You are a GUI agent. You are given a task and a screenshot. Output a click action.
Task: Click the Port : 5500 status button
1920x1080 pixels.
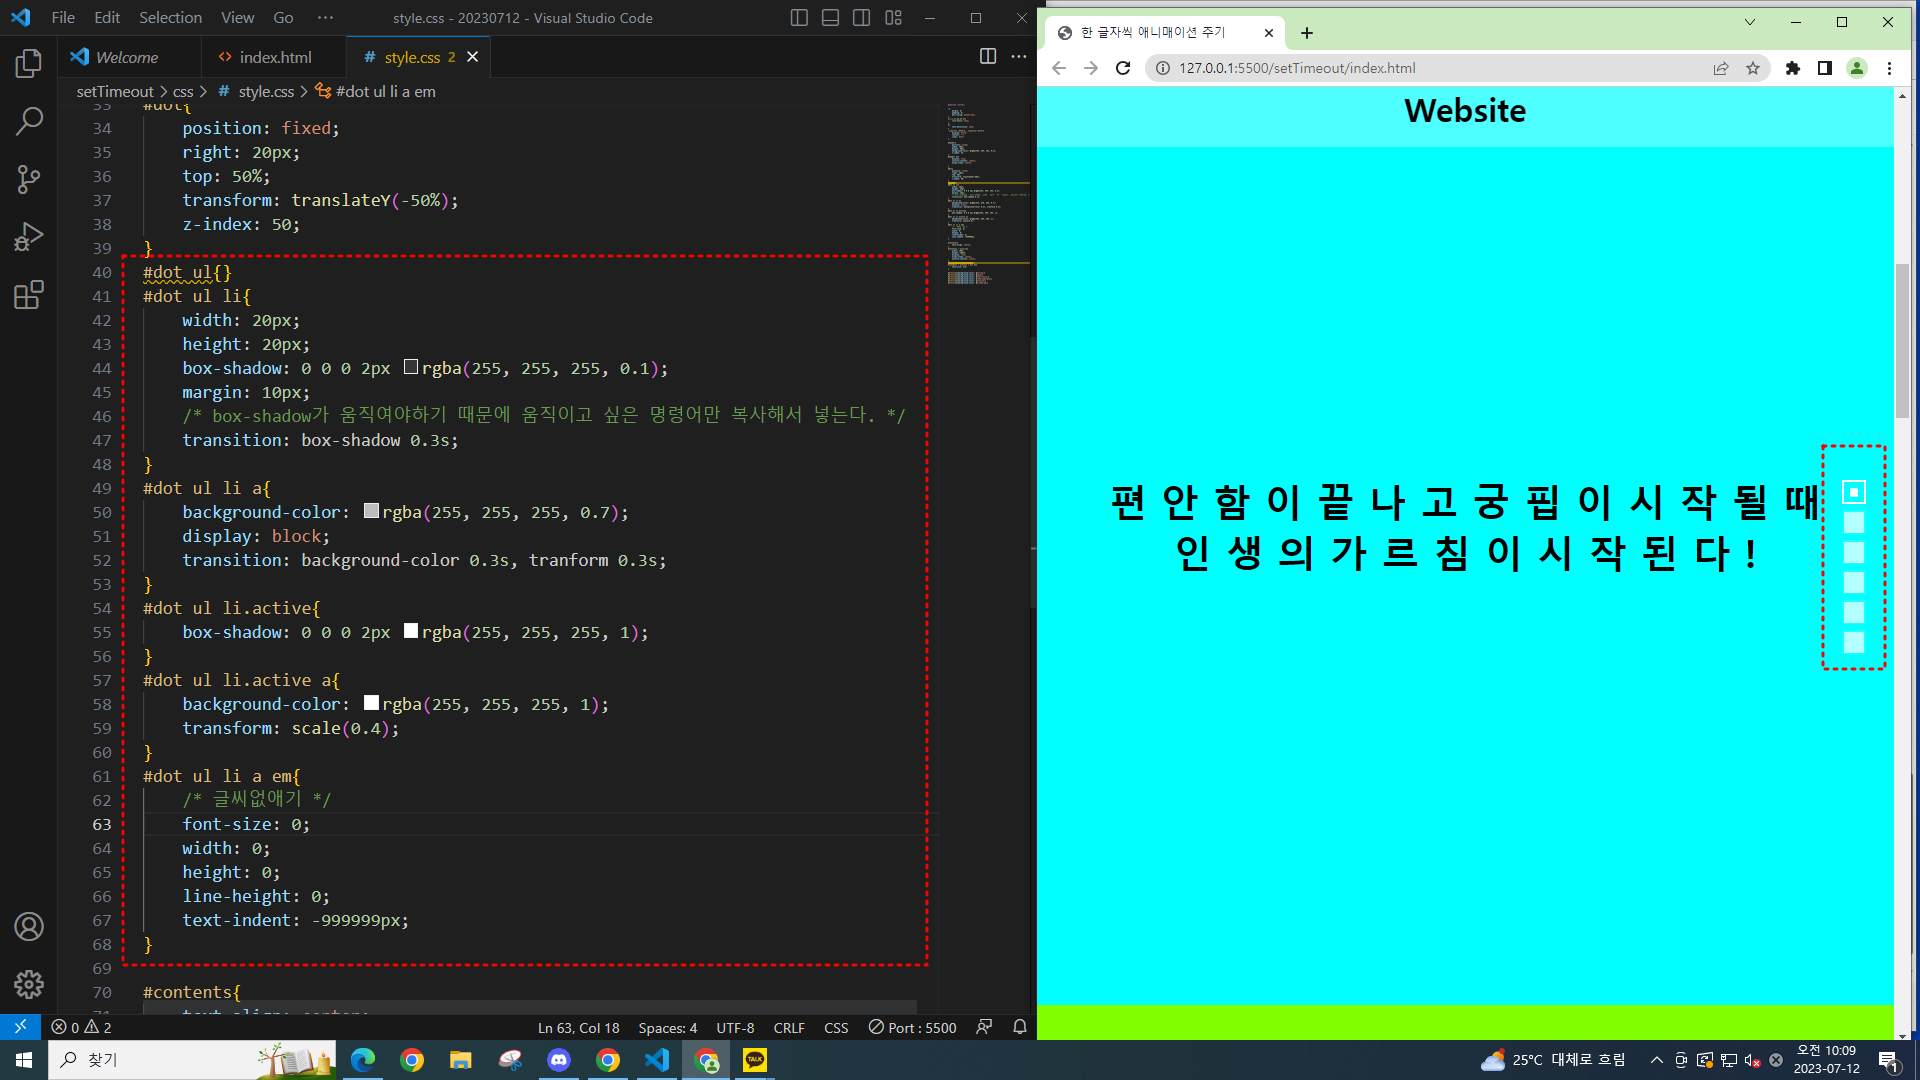(x=912, y=1027)
